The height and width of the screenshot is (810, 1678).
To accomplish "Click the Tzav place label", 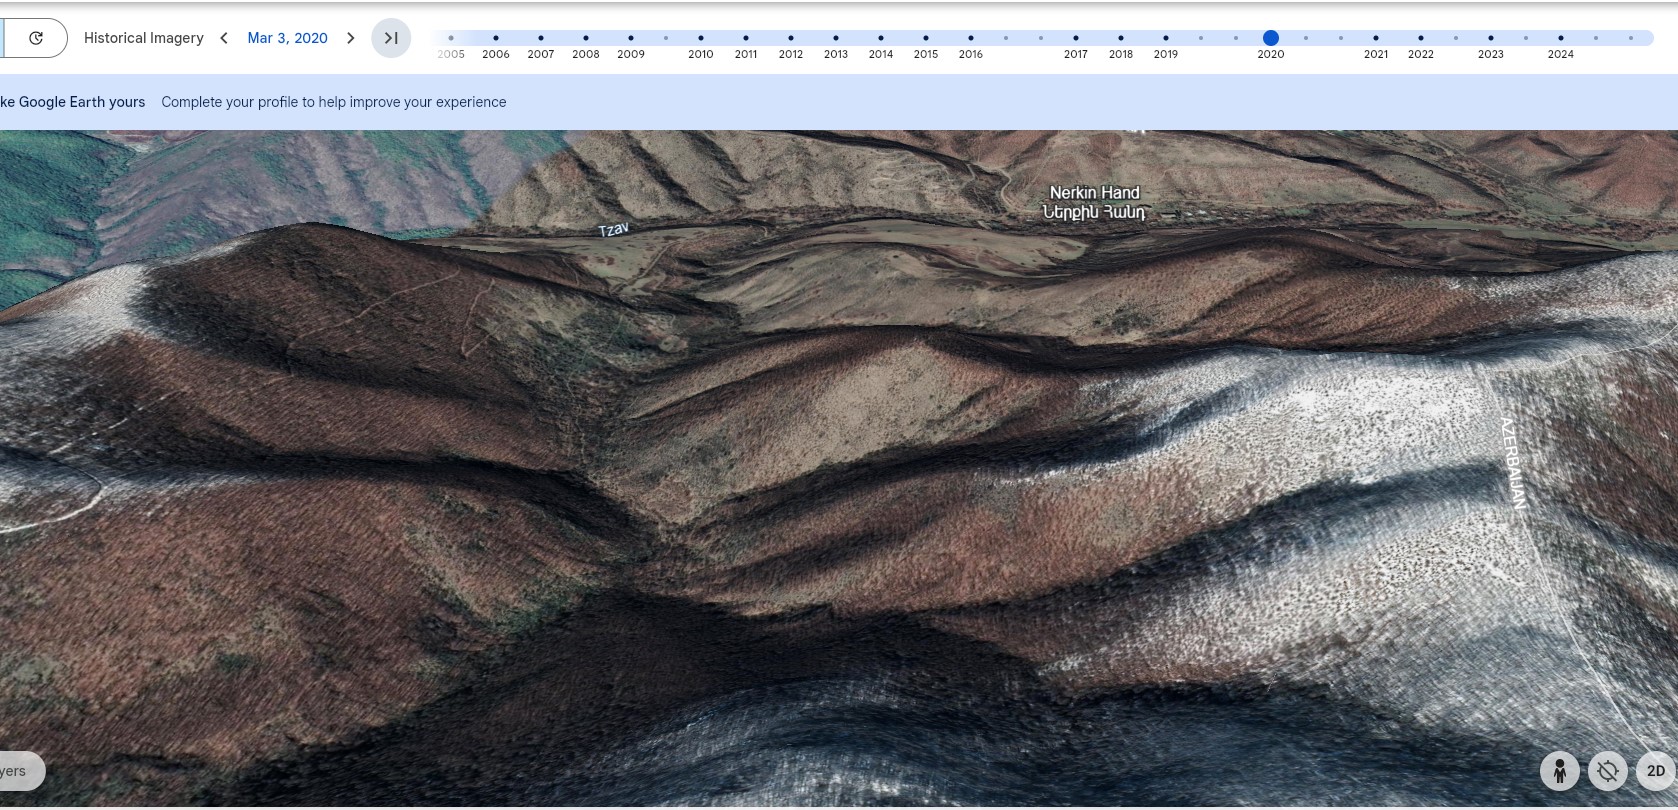I will 613,230.
